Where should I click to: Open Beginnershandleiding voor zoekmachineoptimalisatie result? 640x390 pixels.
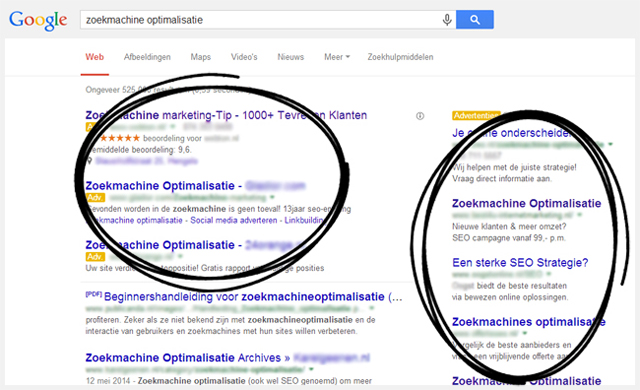coord(244,297)
